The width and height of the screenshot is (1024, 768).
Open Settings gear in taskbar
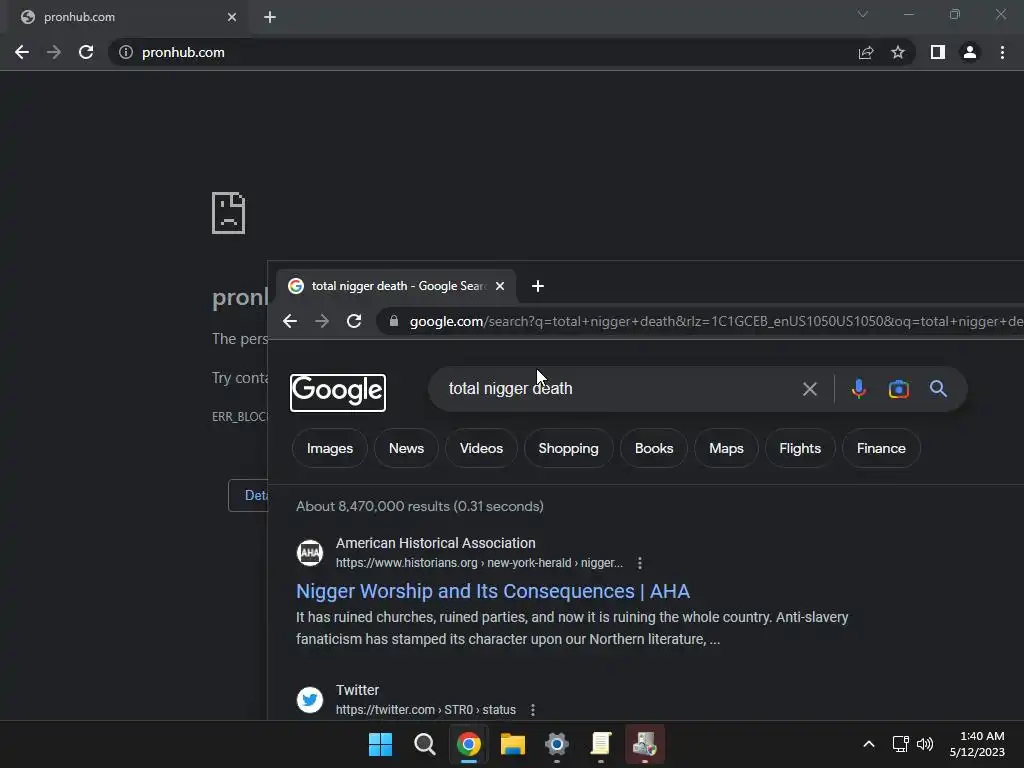pyautogui.click(x=556, y=744)
